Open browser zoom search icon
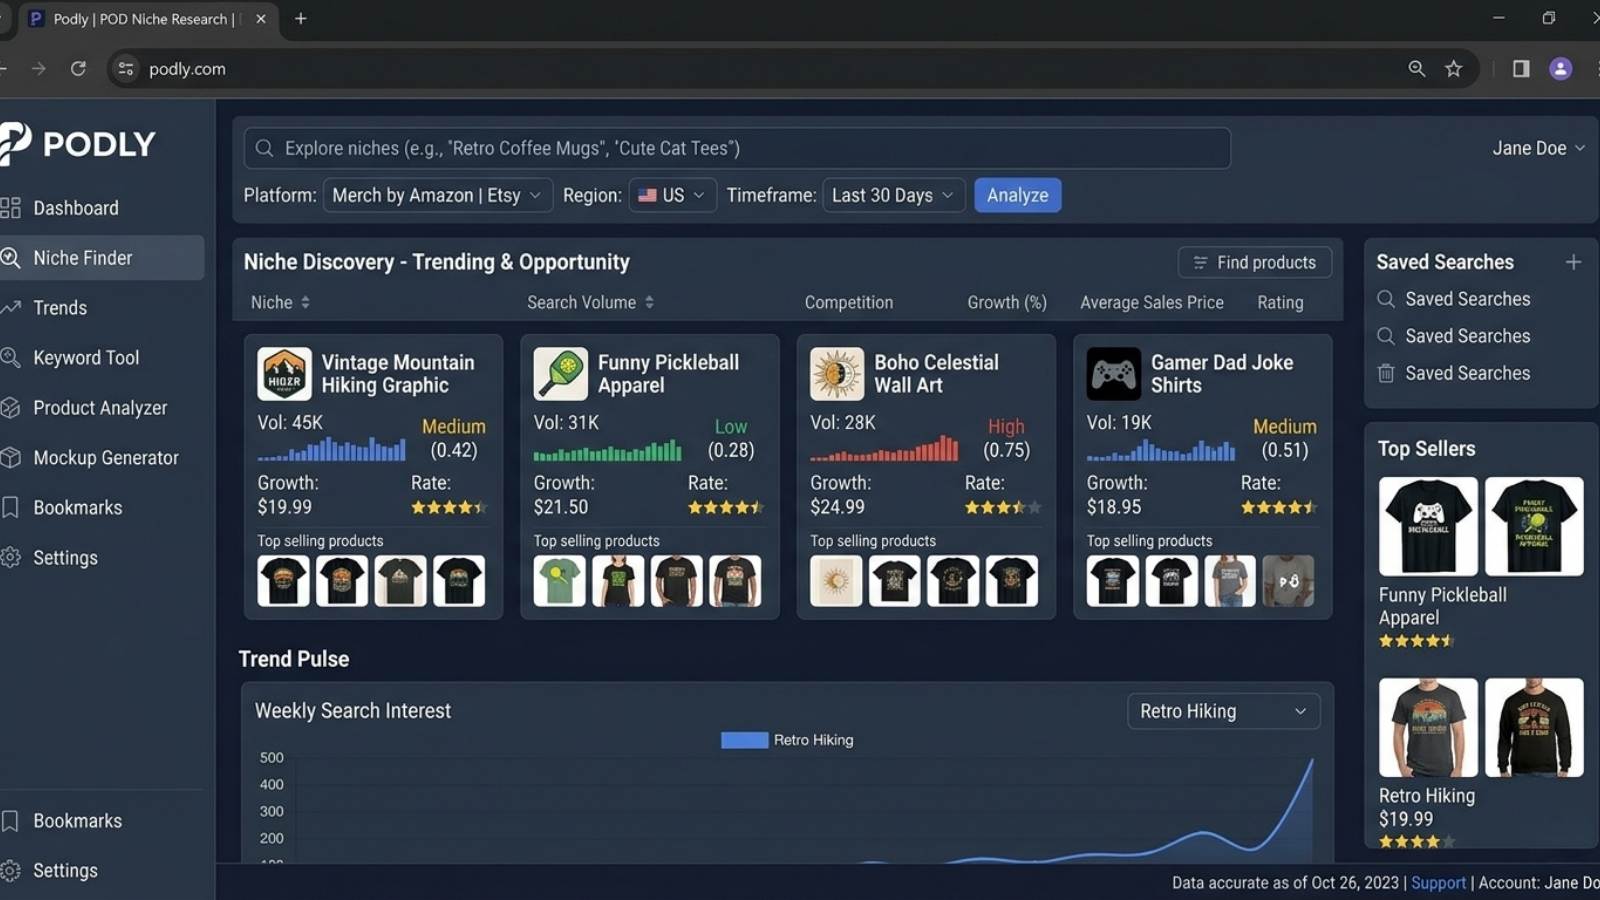The height and width of the screenshot is (900, 1600). point(1417,69)
